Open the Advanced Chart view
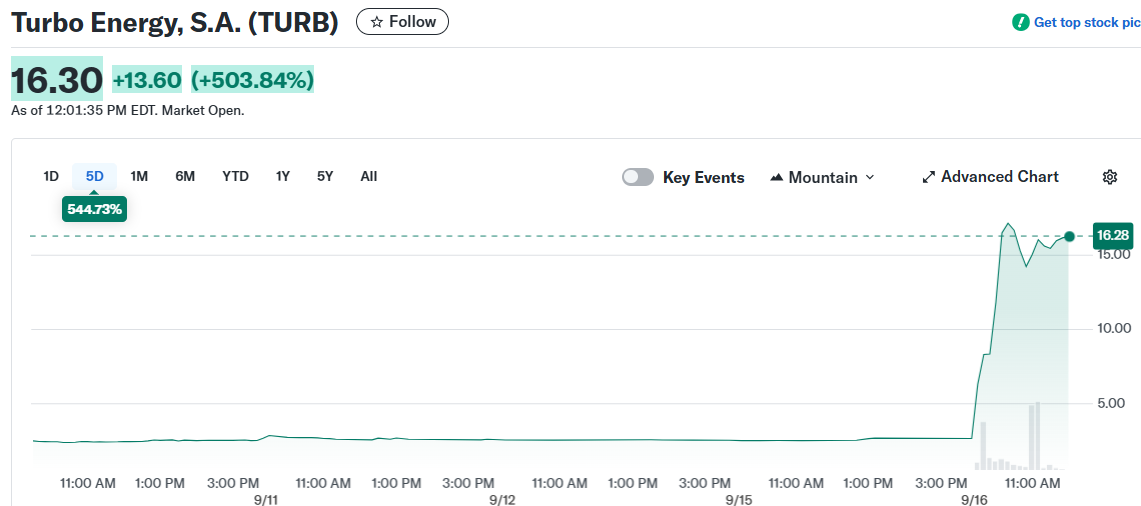 point(990,177)
